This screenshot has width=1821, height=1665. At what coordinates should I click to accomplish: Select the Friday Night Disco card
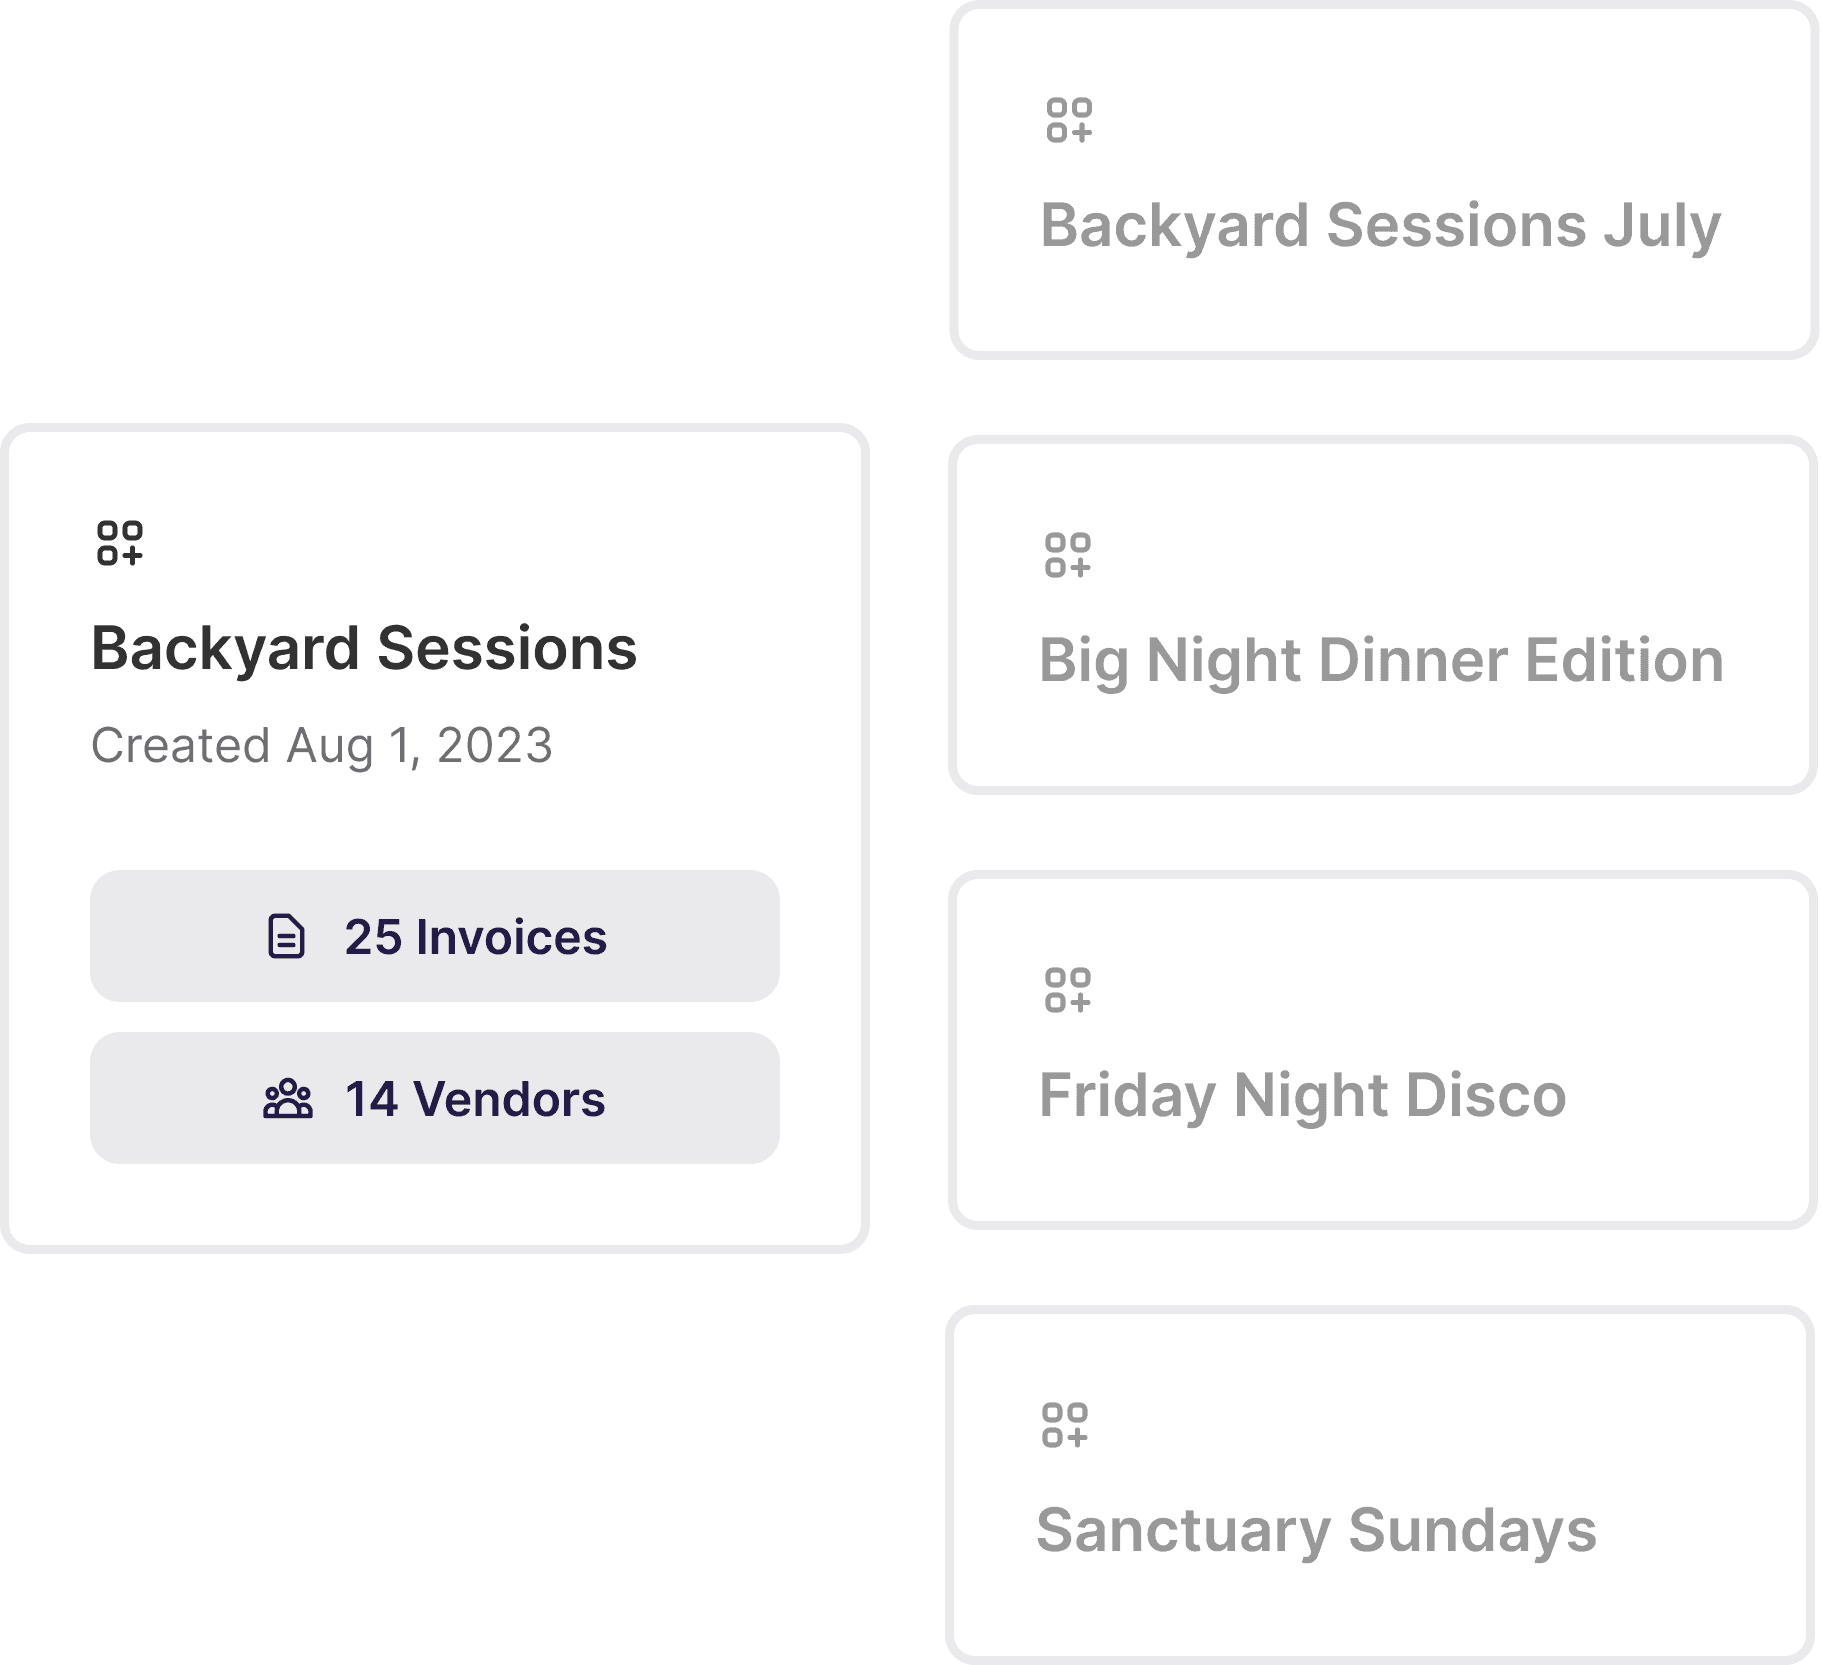click(x=1383, y=1050)
